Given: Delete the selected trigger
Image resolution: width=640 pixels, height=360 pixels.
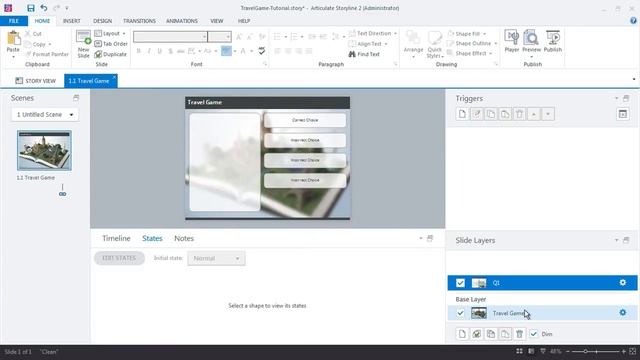Looking at the screenshot, I should click(x=519, y=114).
